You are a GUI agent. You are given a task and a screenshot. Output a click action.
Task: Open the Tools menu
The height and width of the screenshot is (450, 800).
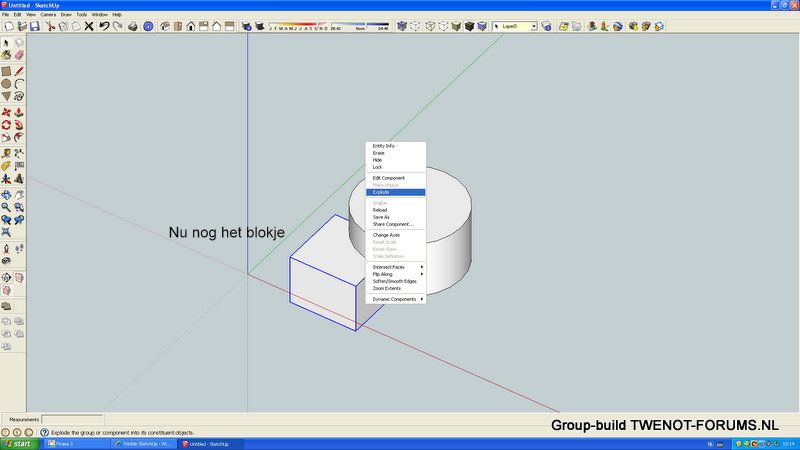pyautogui.click(x=81, y=15)
